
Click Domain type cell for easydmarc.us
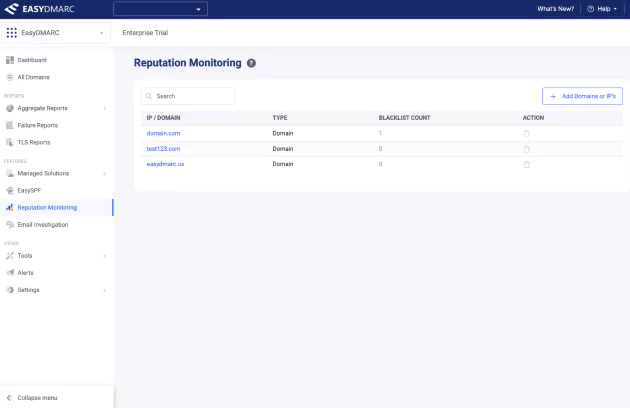(283, 164)
